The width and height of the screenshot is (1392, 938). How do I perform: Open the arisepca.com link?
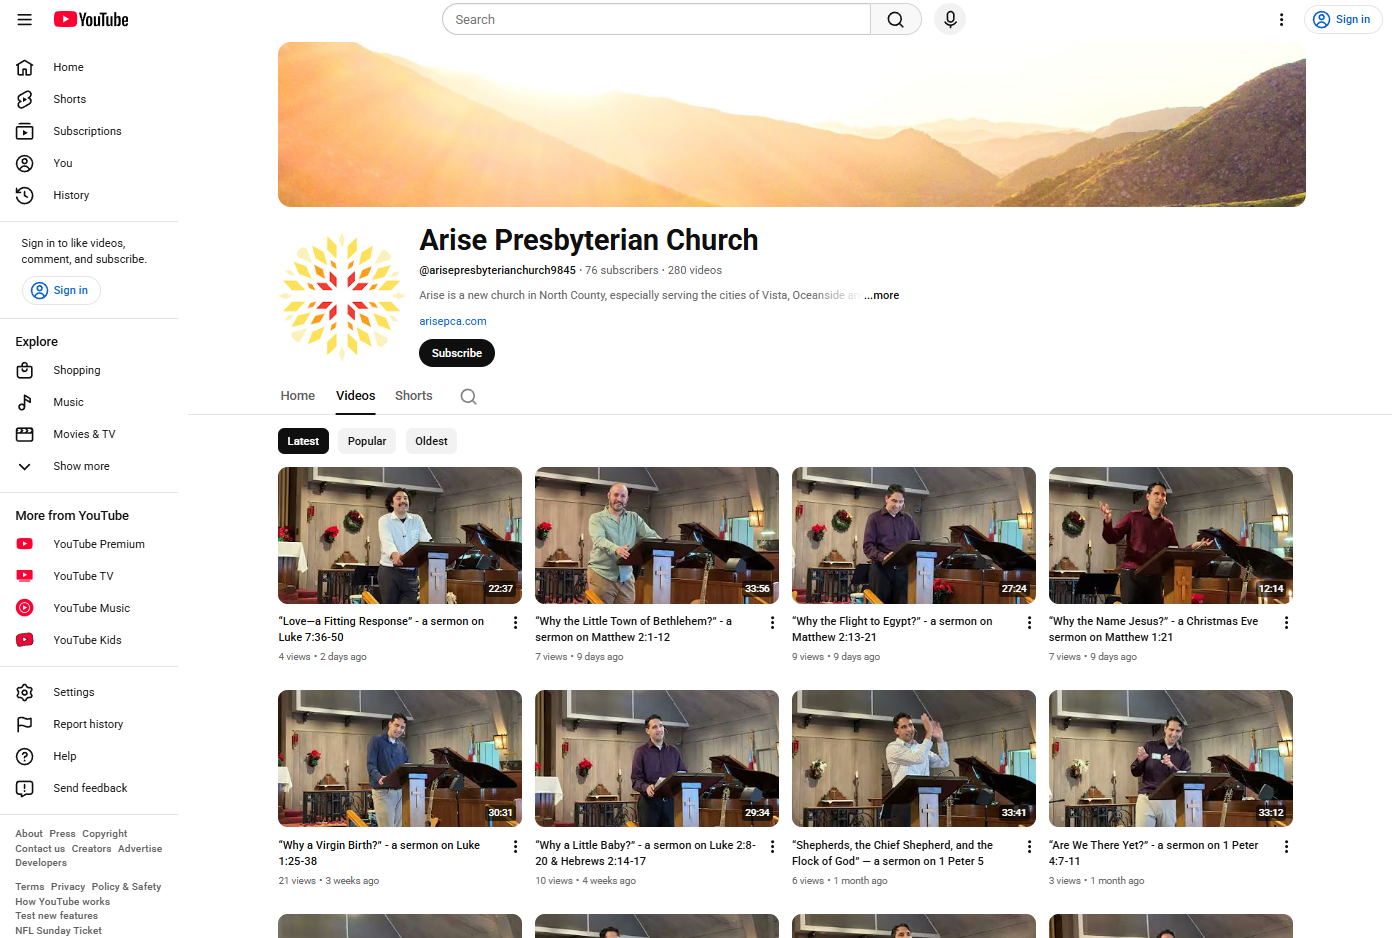click(x=453, y=321)
